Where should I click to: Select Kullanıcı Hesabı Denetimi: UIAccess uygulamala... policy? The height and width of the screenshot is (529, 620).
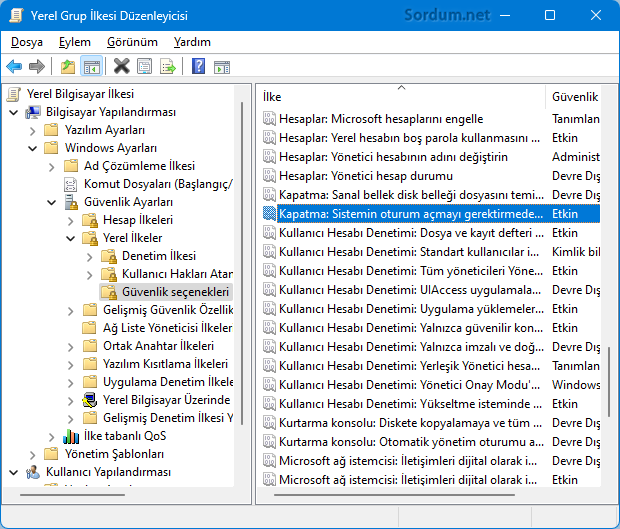410,290
